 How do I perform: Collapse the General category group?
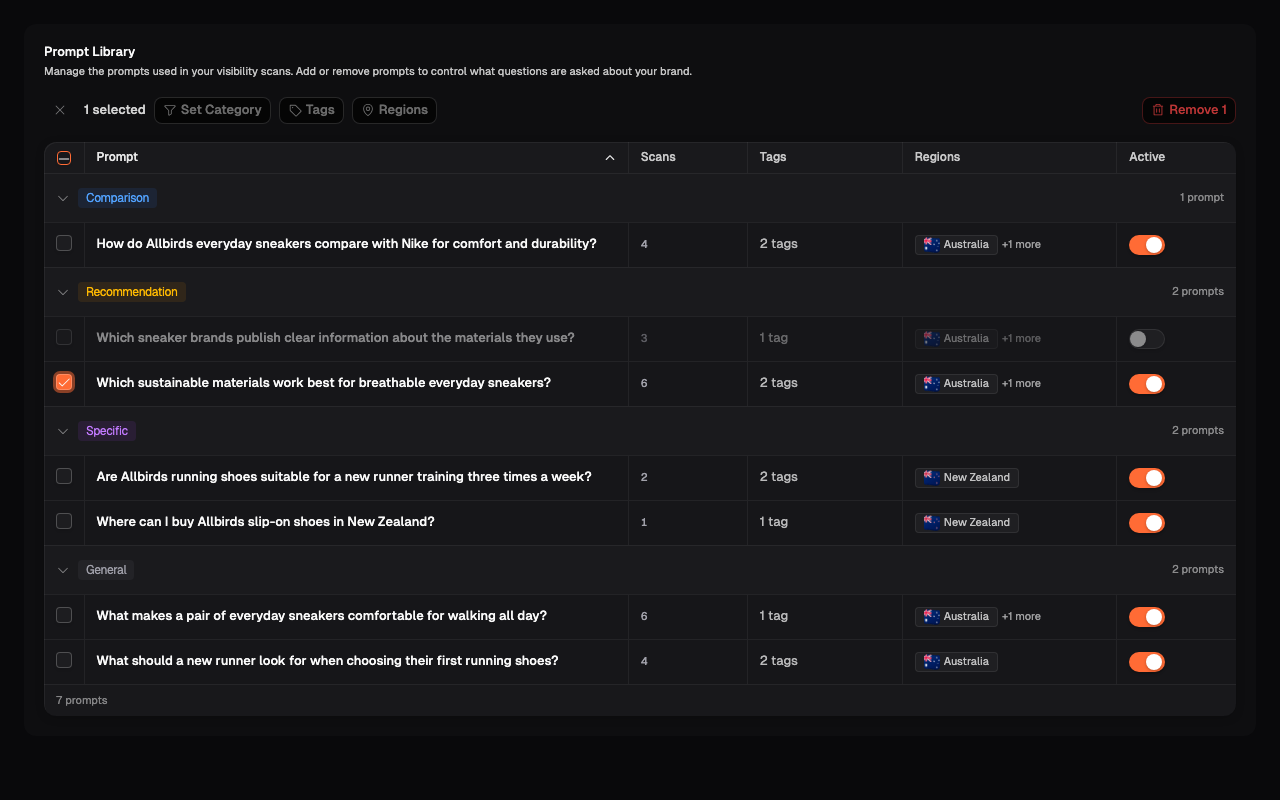[63, 570]
